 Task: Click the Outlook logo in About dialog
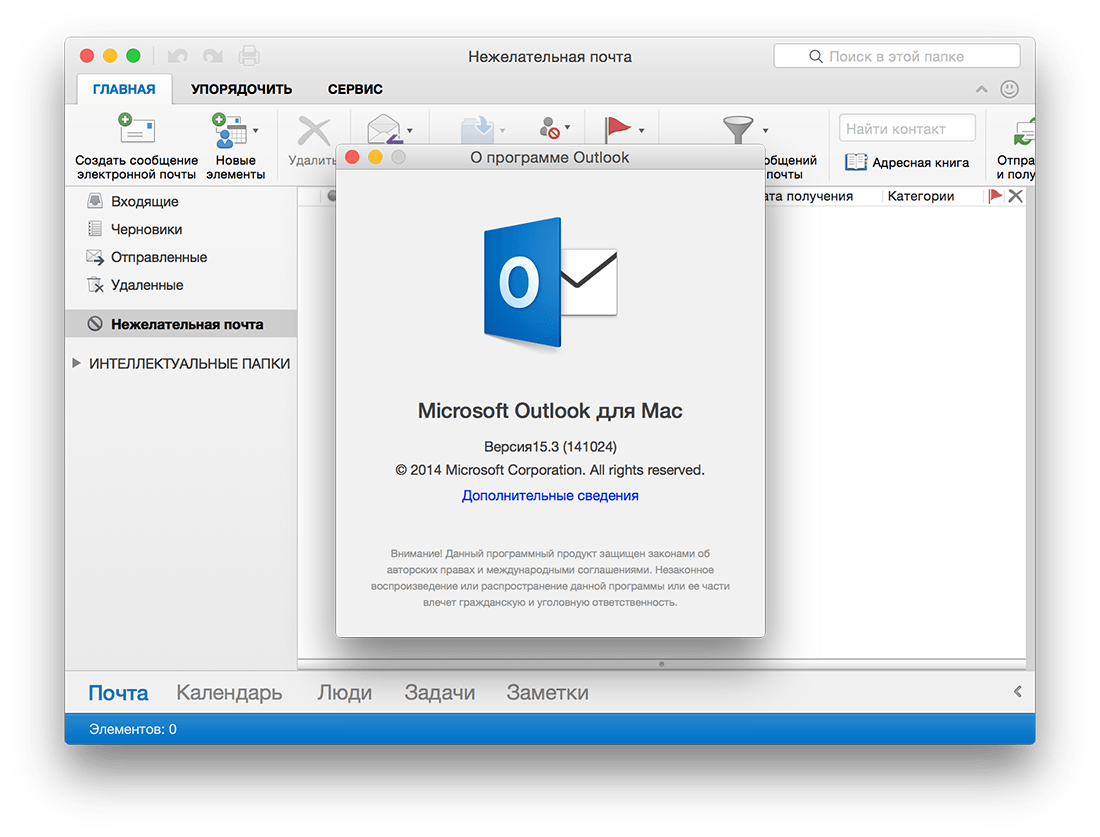[x=550, y=282]
